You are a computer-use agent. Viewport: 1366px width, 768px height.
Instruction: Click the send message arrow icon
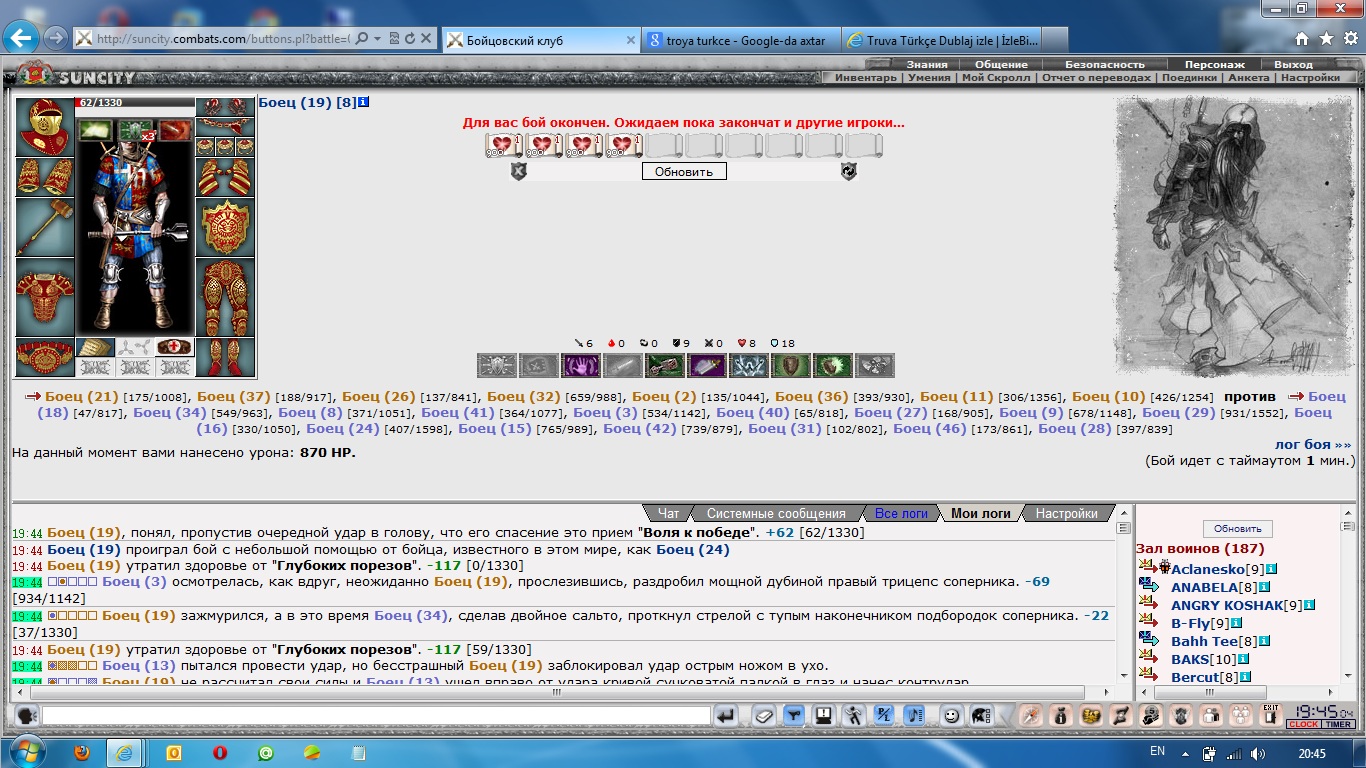pyautogui.click(x=726, y=715)
